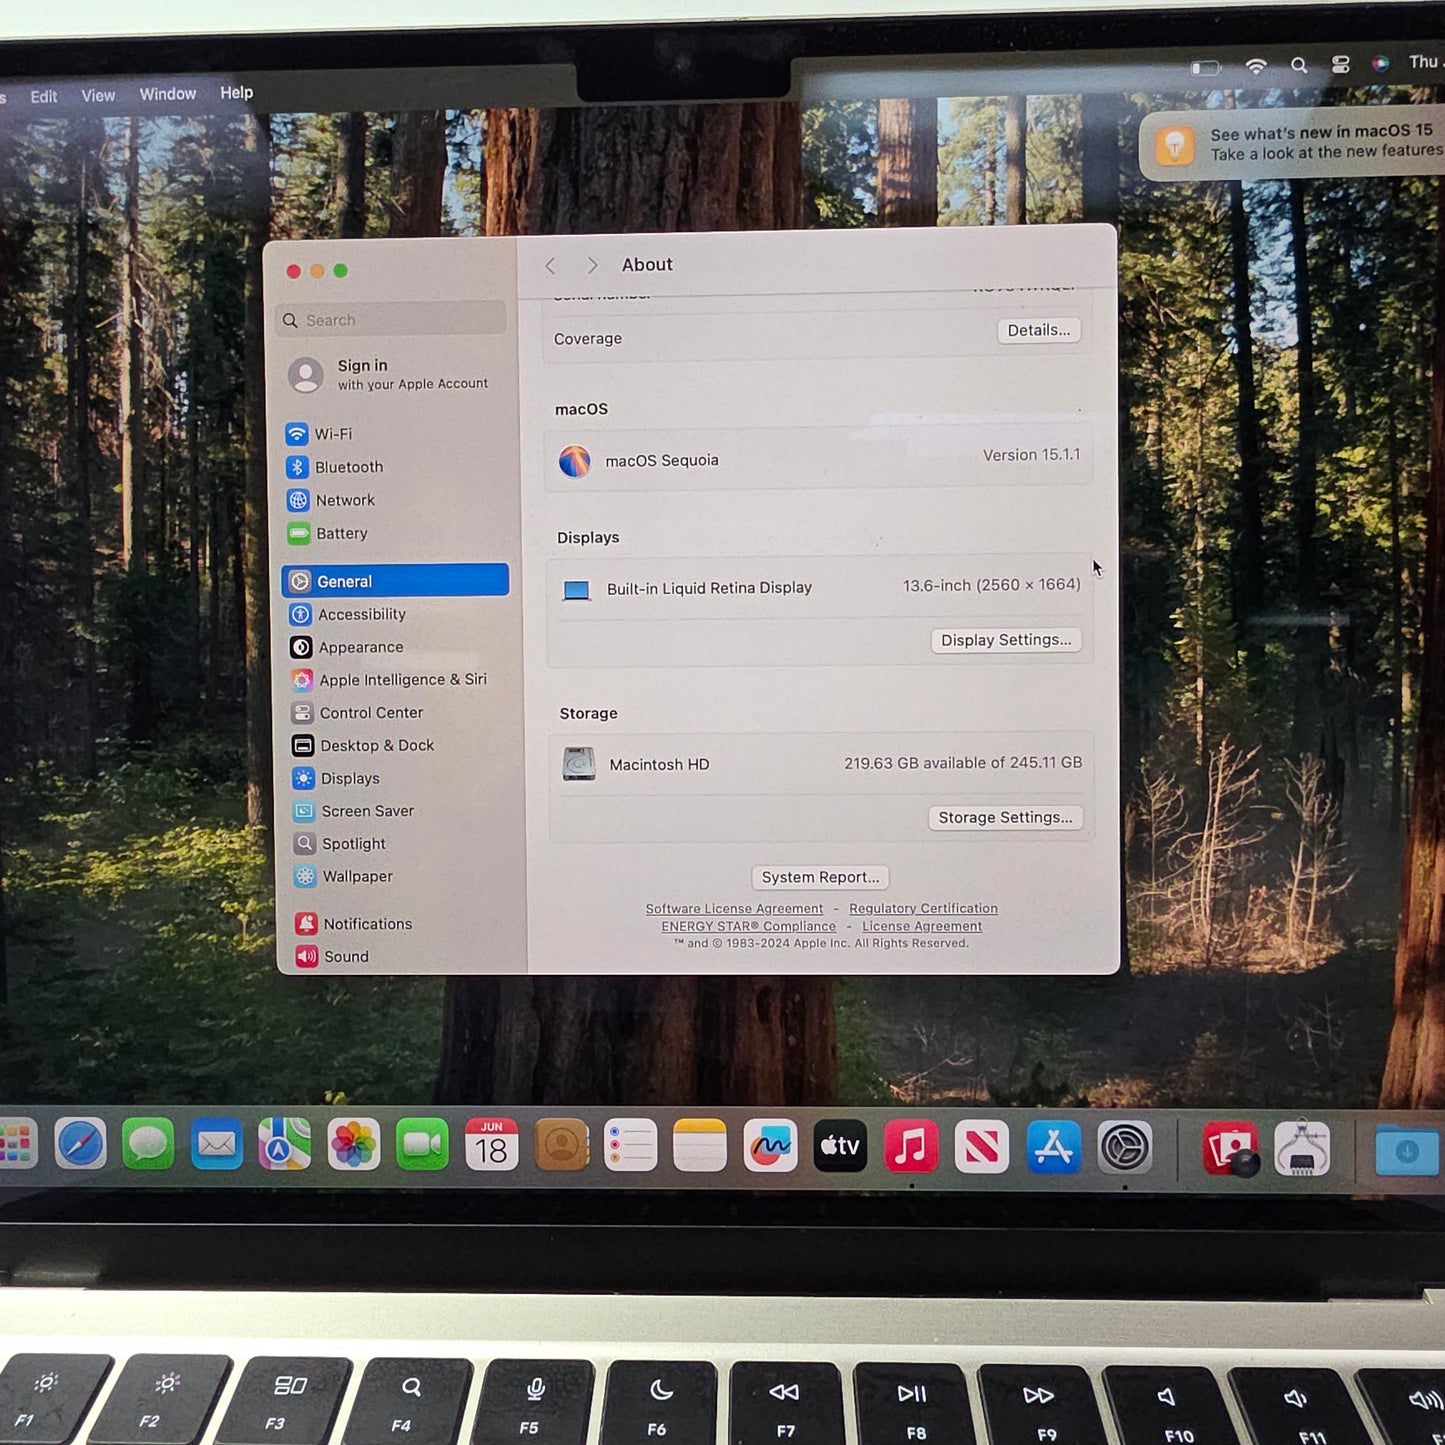Click the Coverage Details button

1038,330
